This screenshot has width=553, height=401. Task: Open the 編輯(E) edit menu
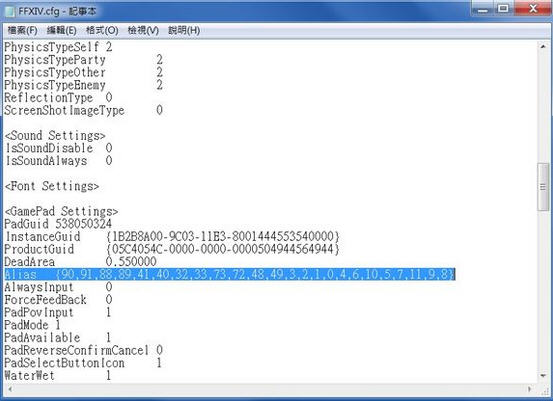click(61, 30)
